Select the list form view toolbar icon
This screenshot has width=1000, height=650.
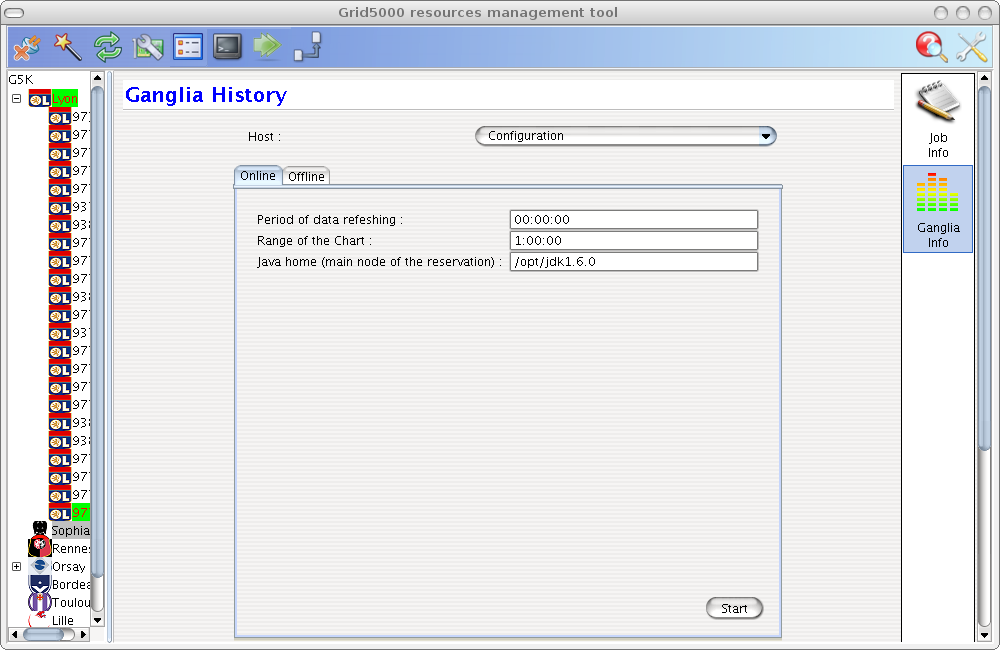click(188, 47)
